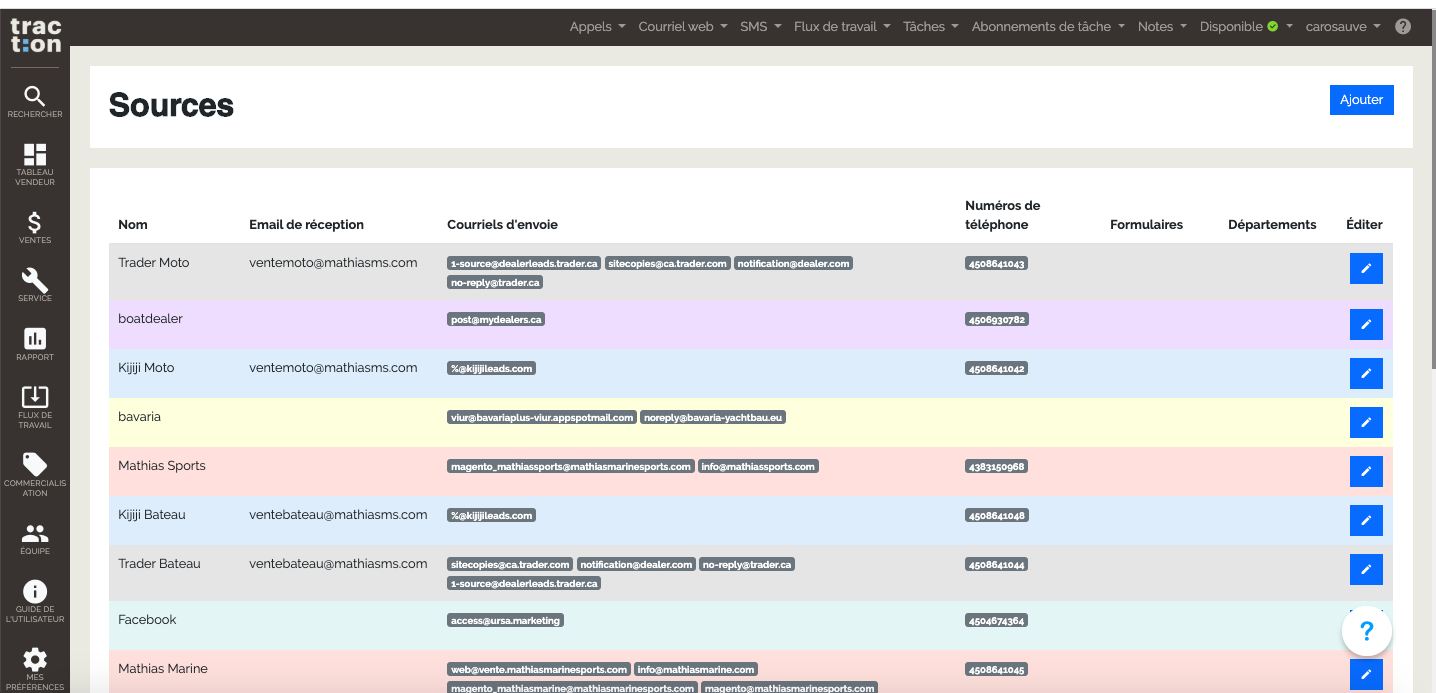This screenshot has width=1436, height=693.
Task: Edit the Mathias Sports source
Action: tap(1366, 472)
